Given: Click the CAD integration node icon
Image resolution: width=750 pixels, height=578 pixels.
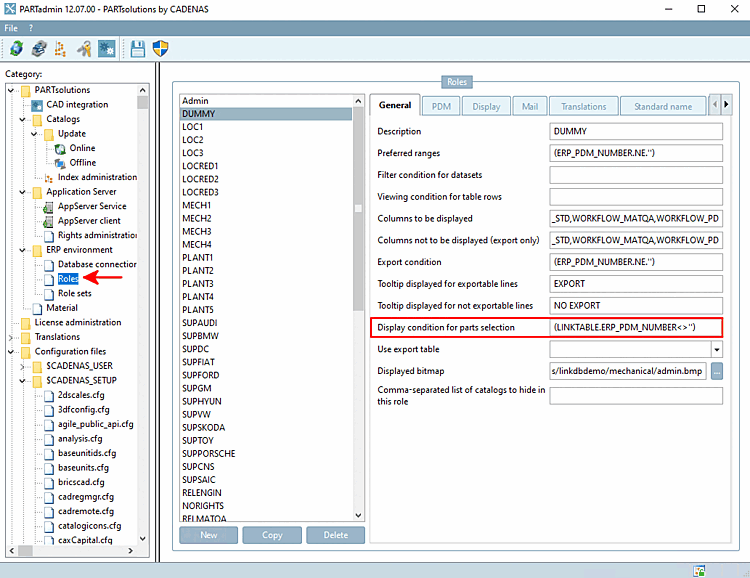Looking at the screenshot, I should (x=37, y=105).
